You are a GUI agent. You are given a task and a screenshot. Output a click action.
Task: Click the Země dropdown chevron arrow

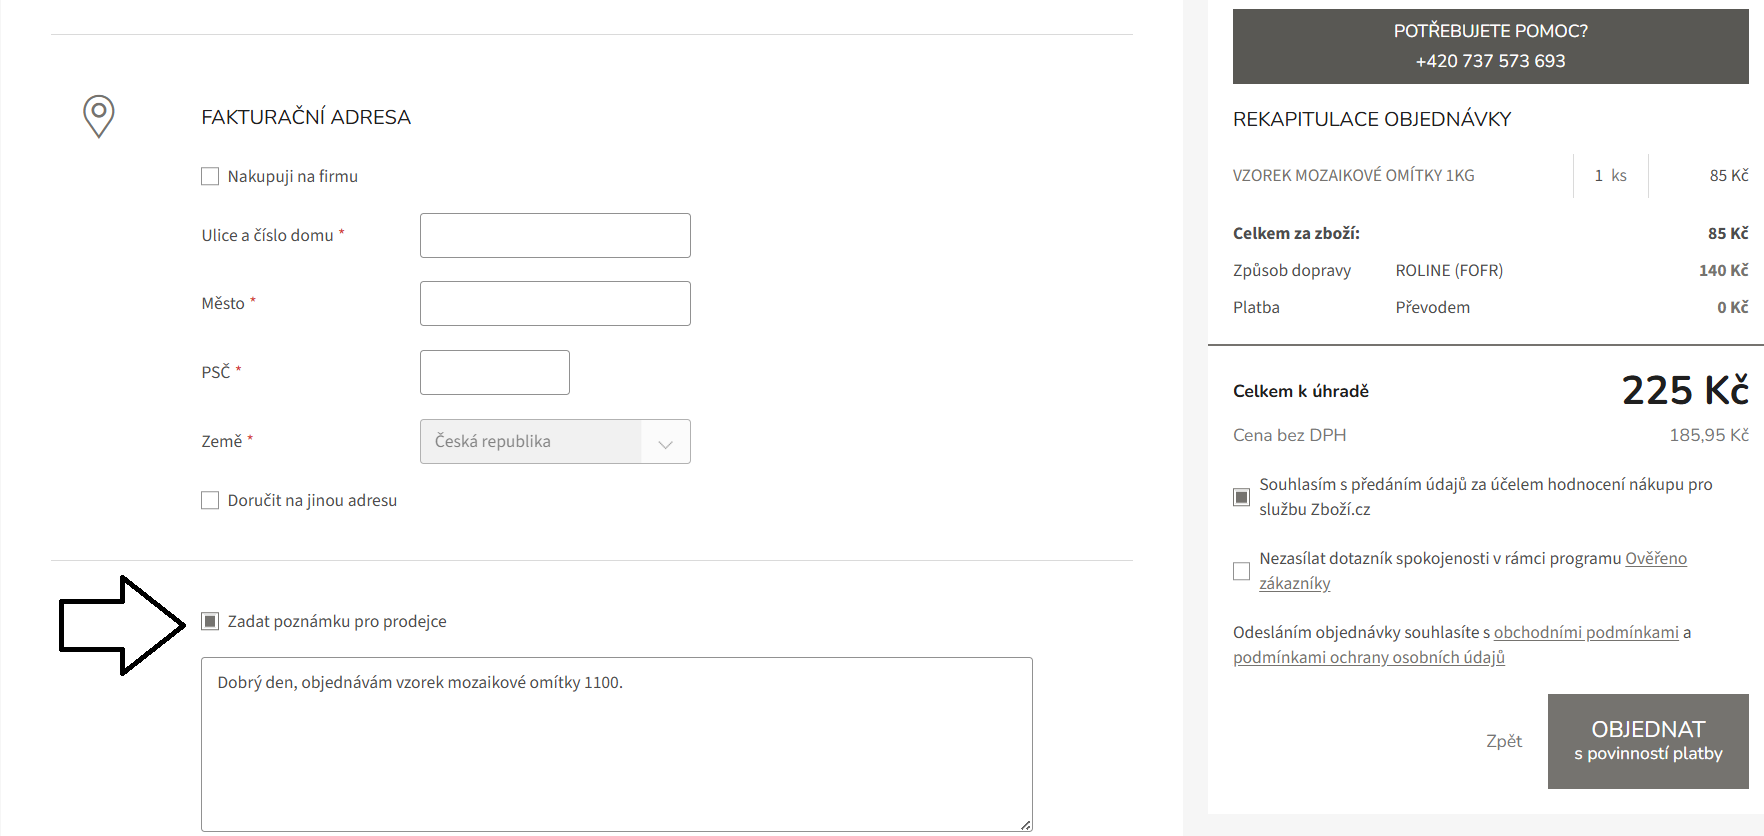pyautogui.click(x=665, y=442)
